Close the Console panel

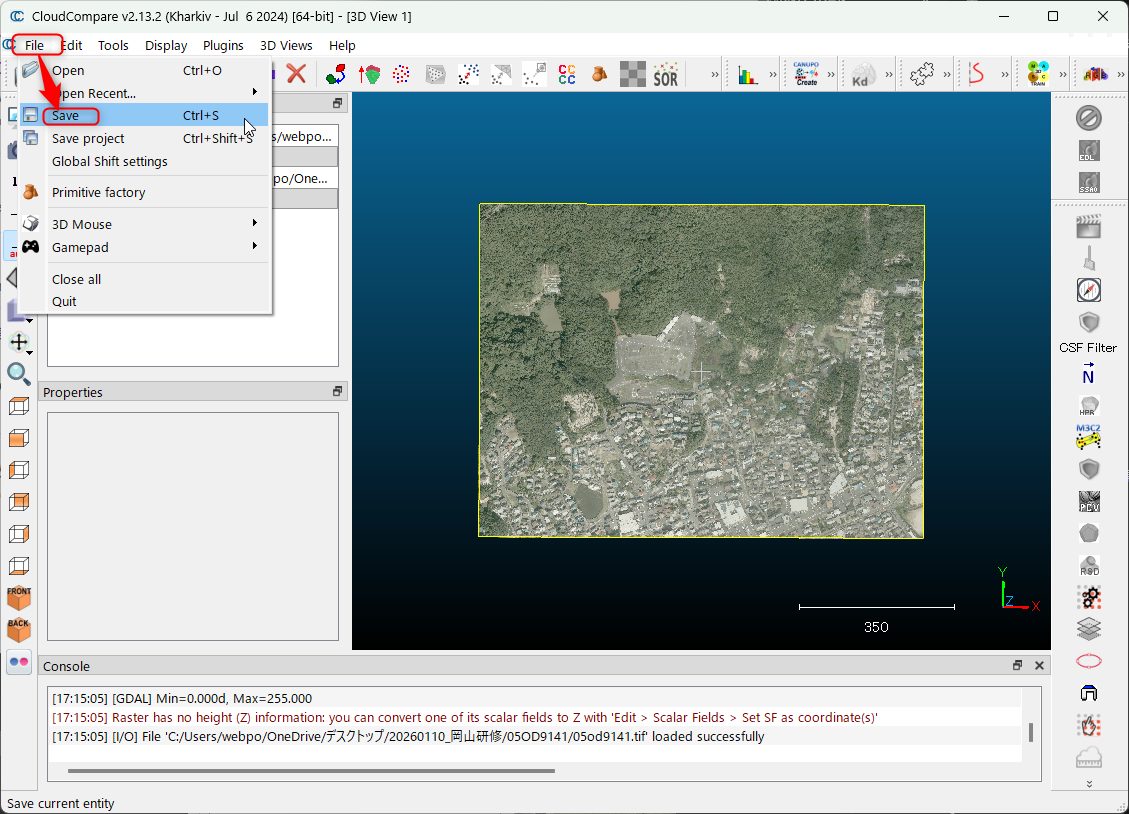click(1039, 666)
